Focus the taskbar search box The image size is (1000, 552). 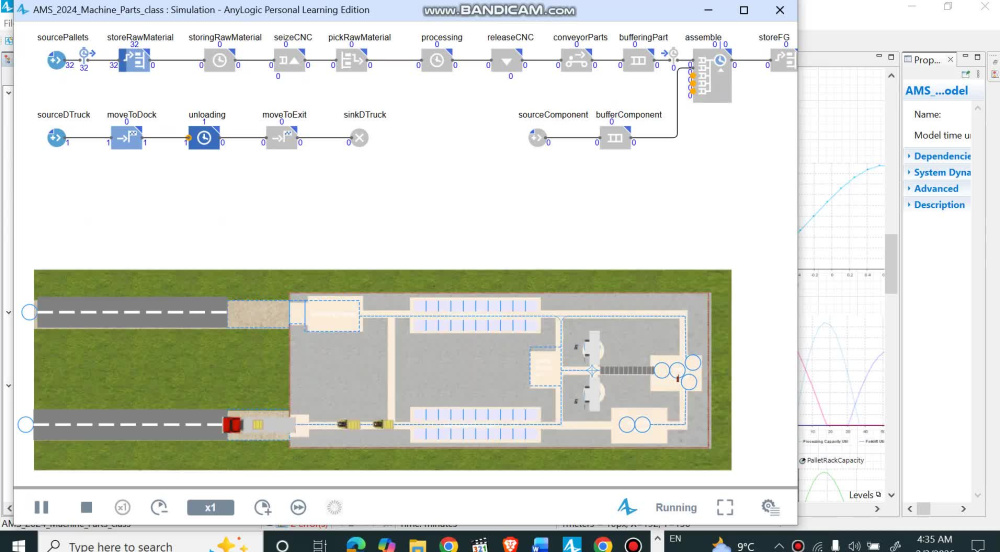tap(149, 546)
